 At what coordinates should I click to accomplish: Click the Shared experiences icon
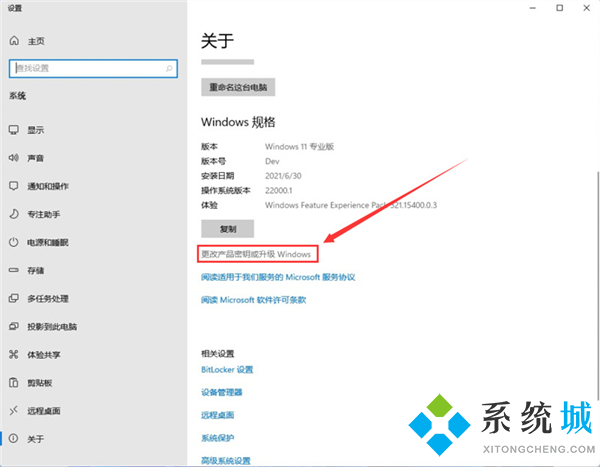[x=14, y=354]
